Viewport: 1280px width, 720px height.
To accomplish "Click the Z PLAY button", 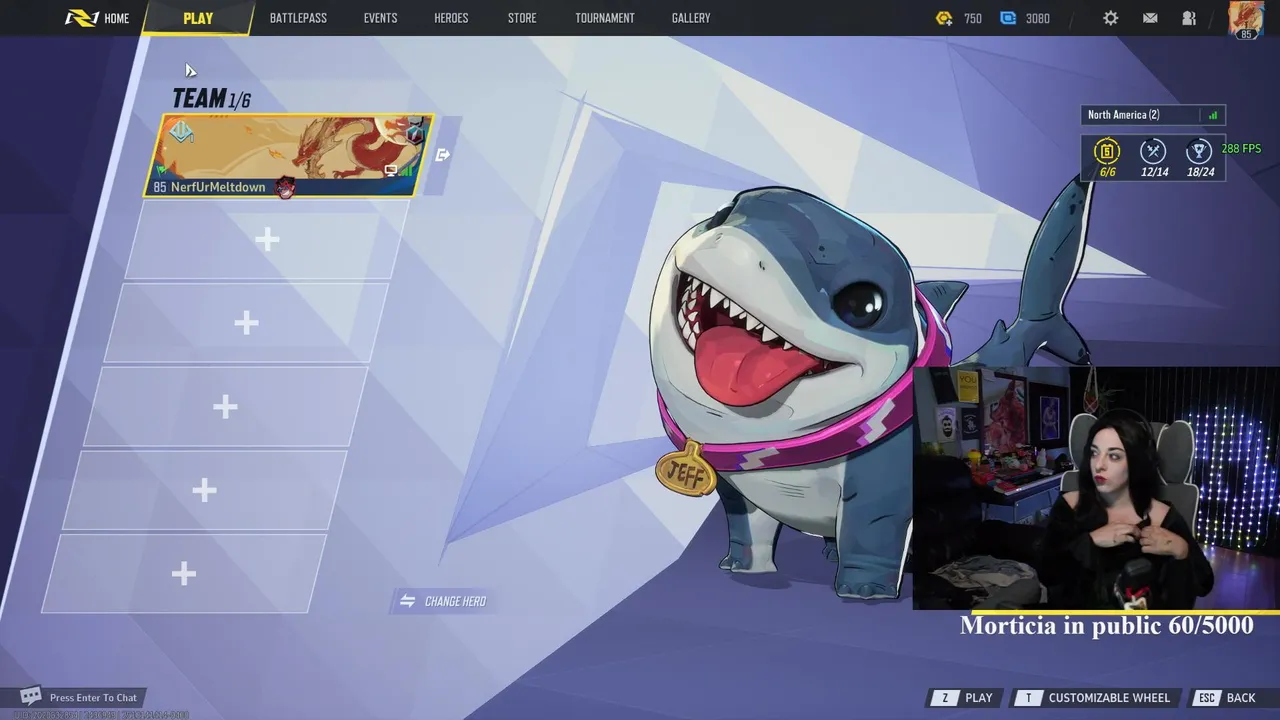I will coord(963,698).
